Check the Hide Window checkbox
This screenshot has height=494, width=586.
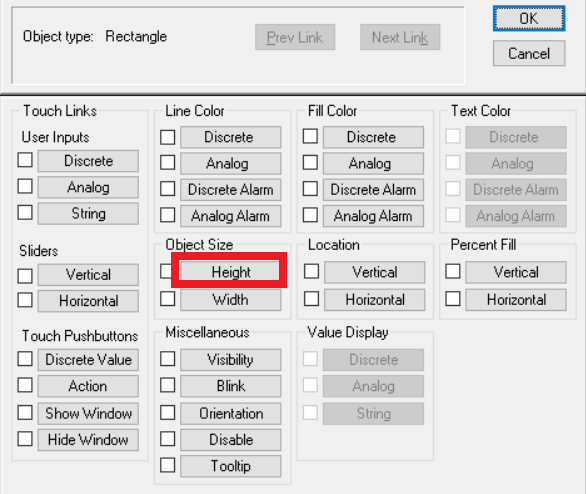pyautogui.click(x=25, y=439)
